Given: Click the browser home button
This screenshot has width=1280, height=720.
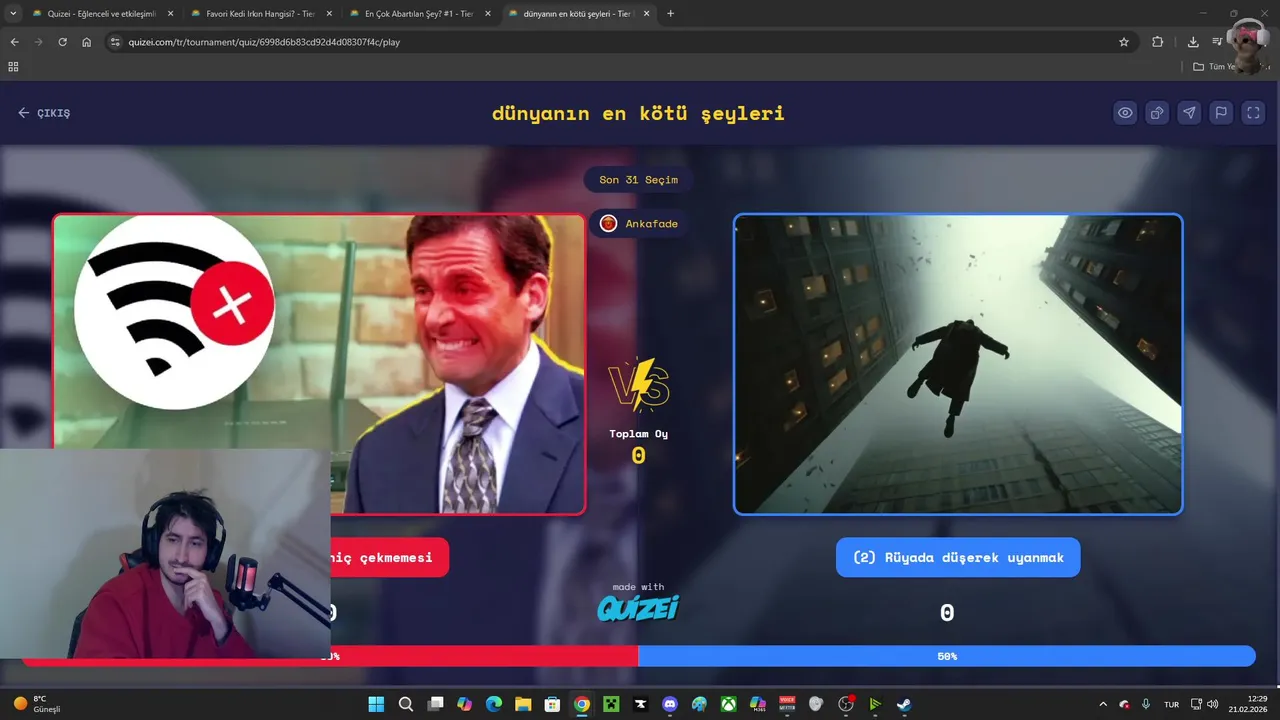Looking at the screenshot, I should (x=86, y=42).
